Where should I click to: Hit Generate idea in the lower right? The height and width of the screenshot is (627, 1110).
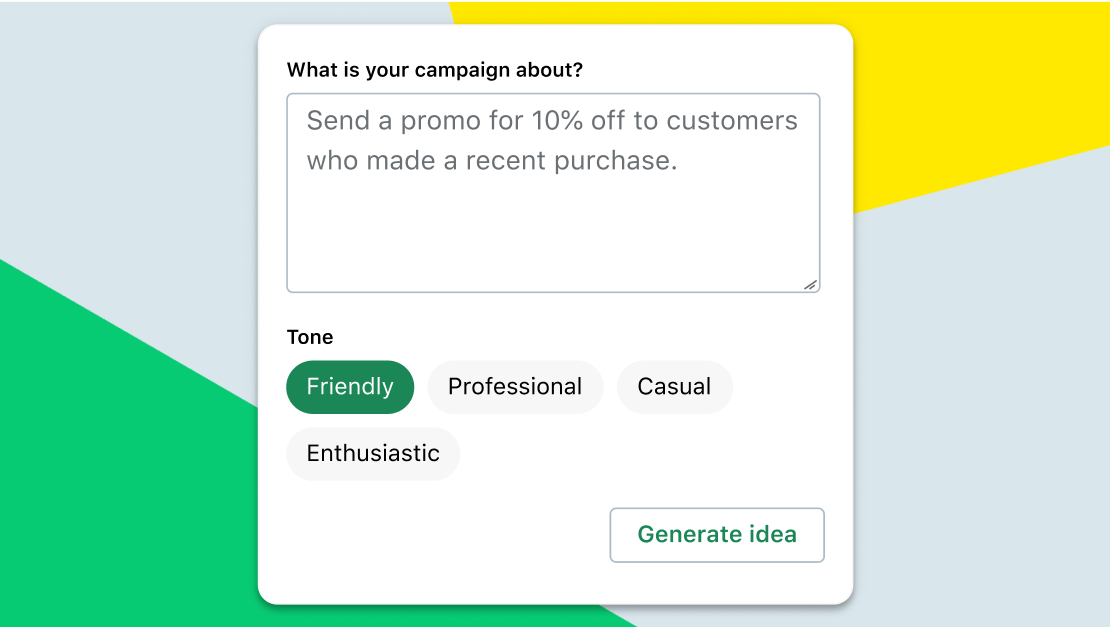pyautogui.click(x=716, y=535)
